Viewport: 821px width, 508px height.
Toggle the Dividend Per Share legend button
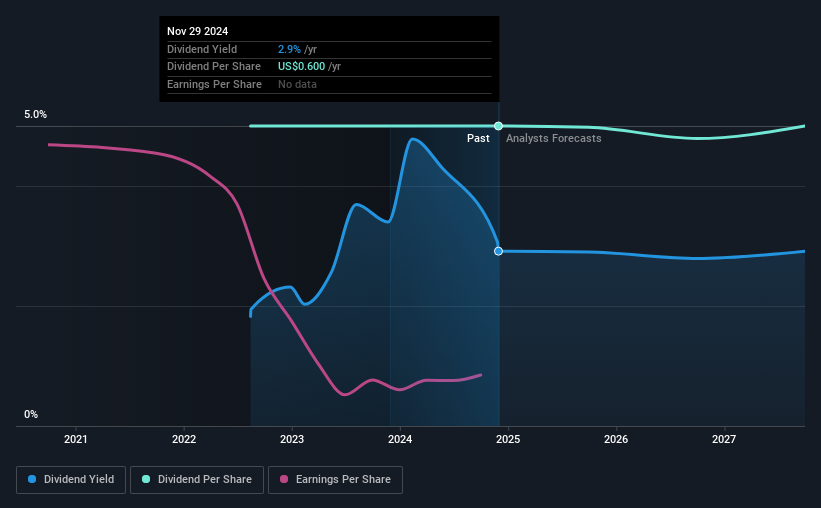[197, 480]
